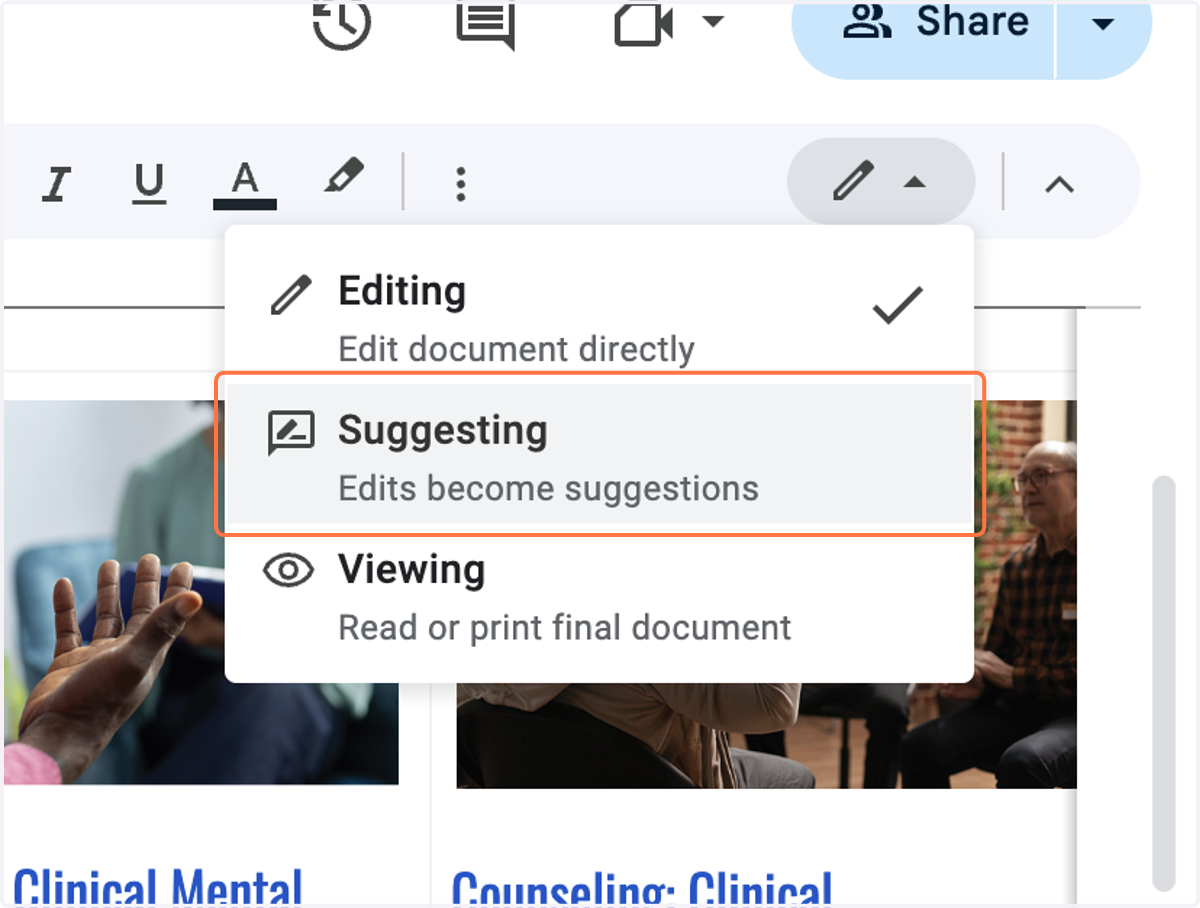
Task: Open the Counseling: Clinical heading link
Action: [x=642, y=888]
